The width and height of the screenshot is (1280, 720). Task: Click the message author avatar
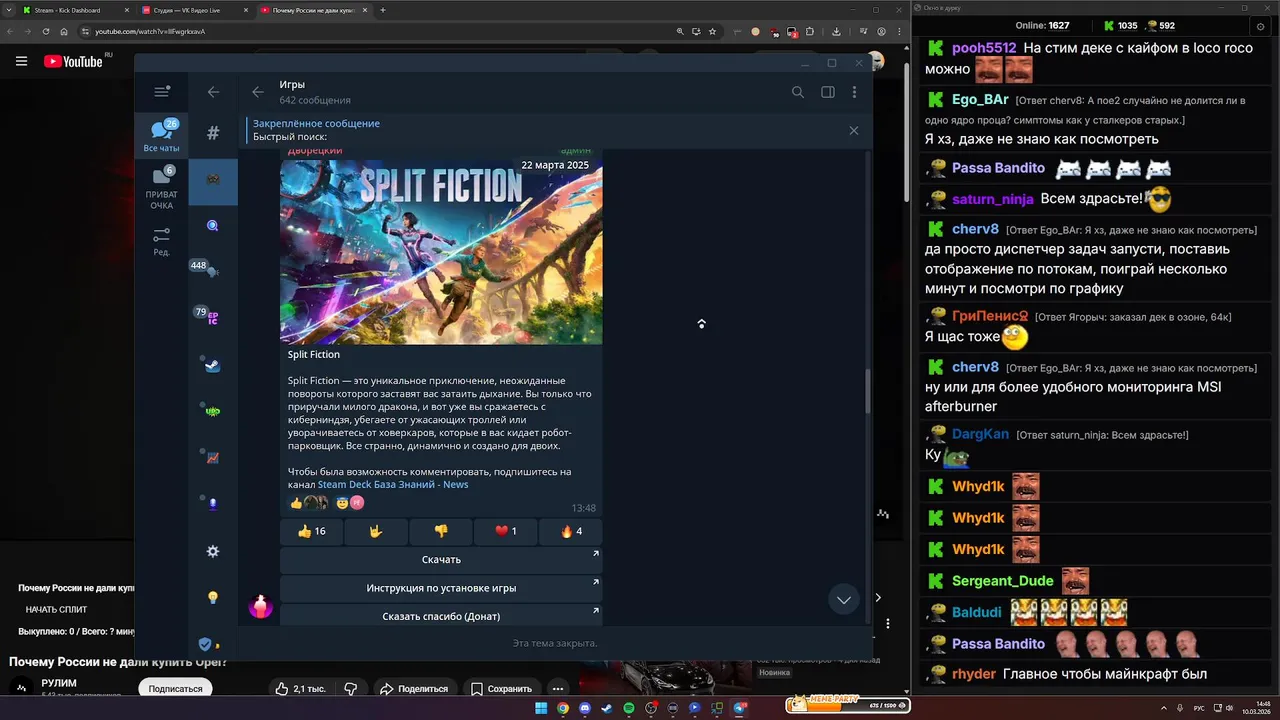261,605
